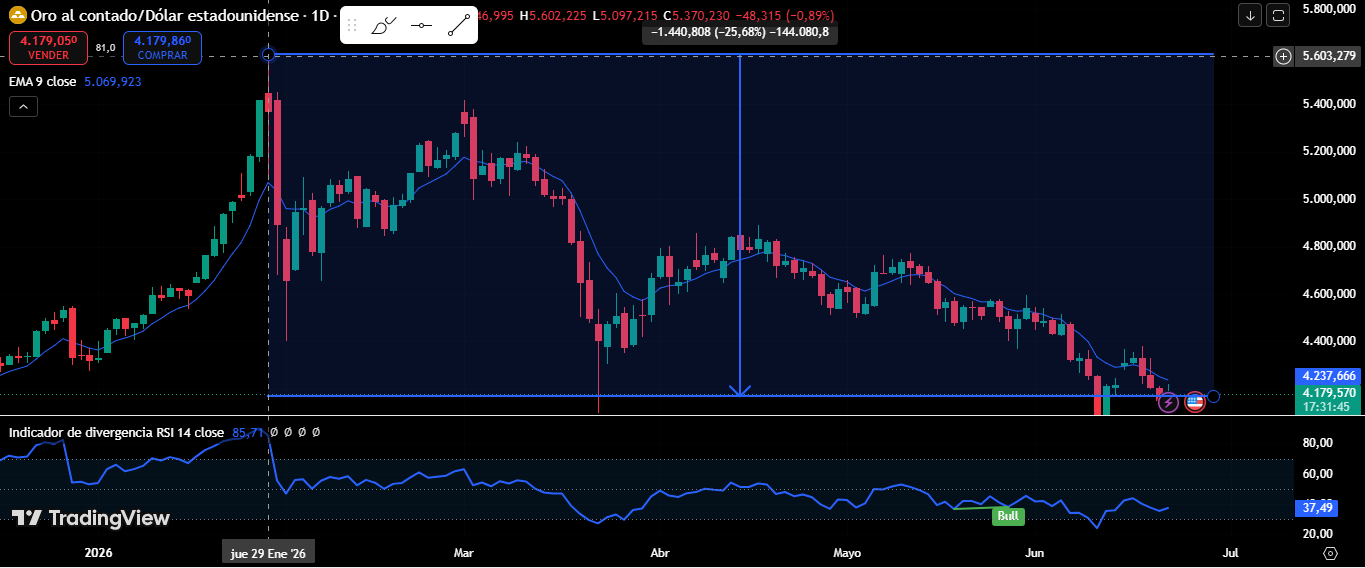Click the measurement tooltip showing −25,68%
Viewport: 1365px width, 568px height.
coord(740,32)
